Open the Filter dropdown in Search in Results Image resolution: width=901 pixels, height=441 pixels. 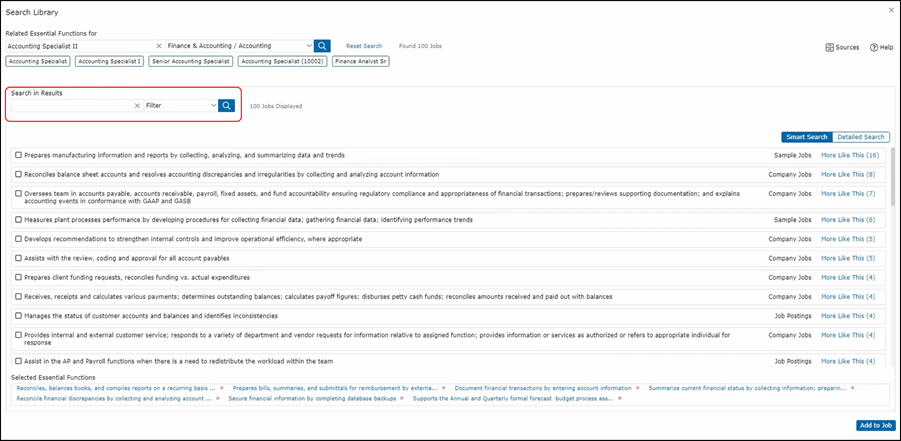(x=213, y=105)
